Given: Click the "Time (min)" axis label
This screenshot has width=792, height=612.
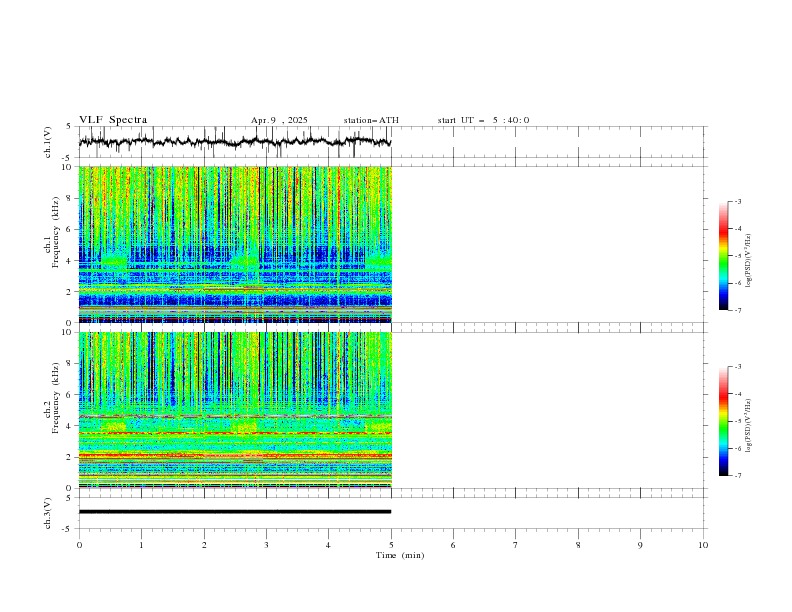Looking at the screenshot, I should [400, 555].
